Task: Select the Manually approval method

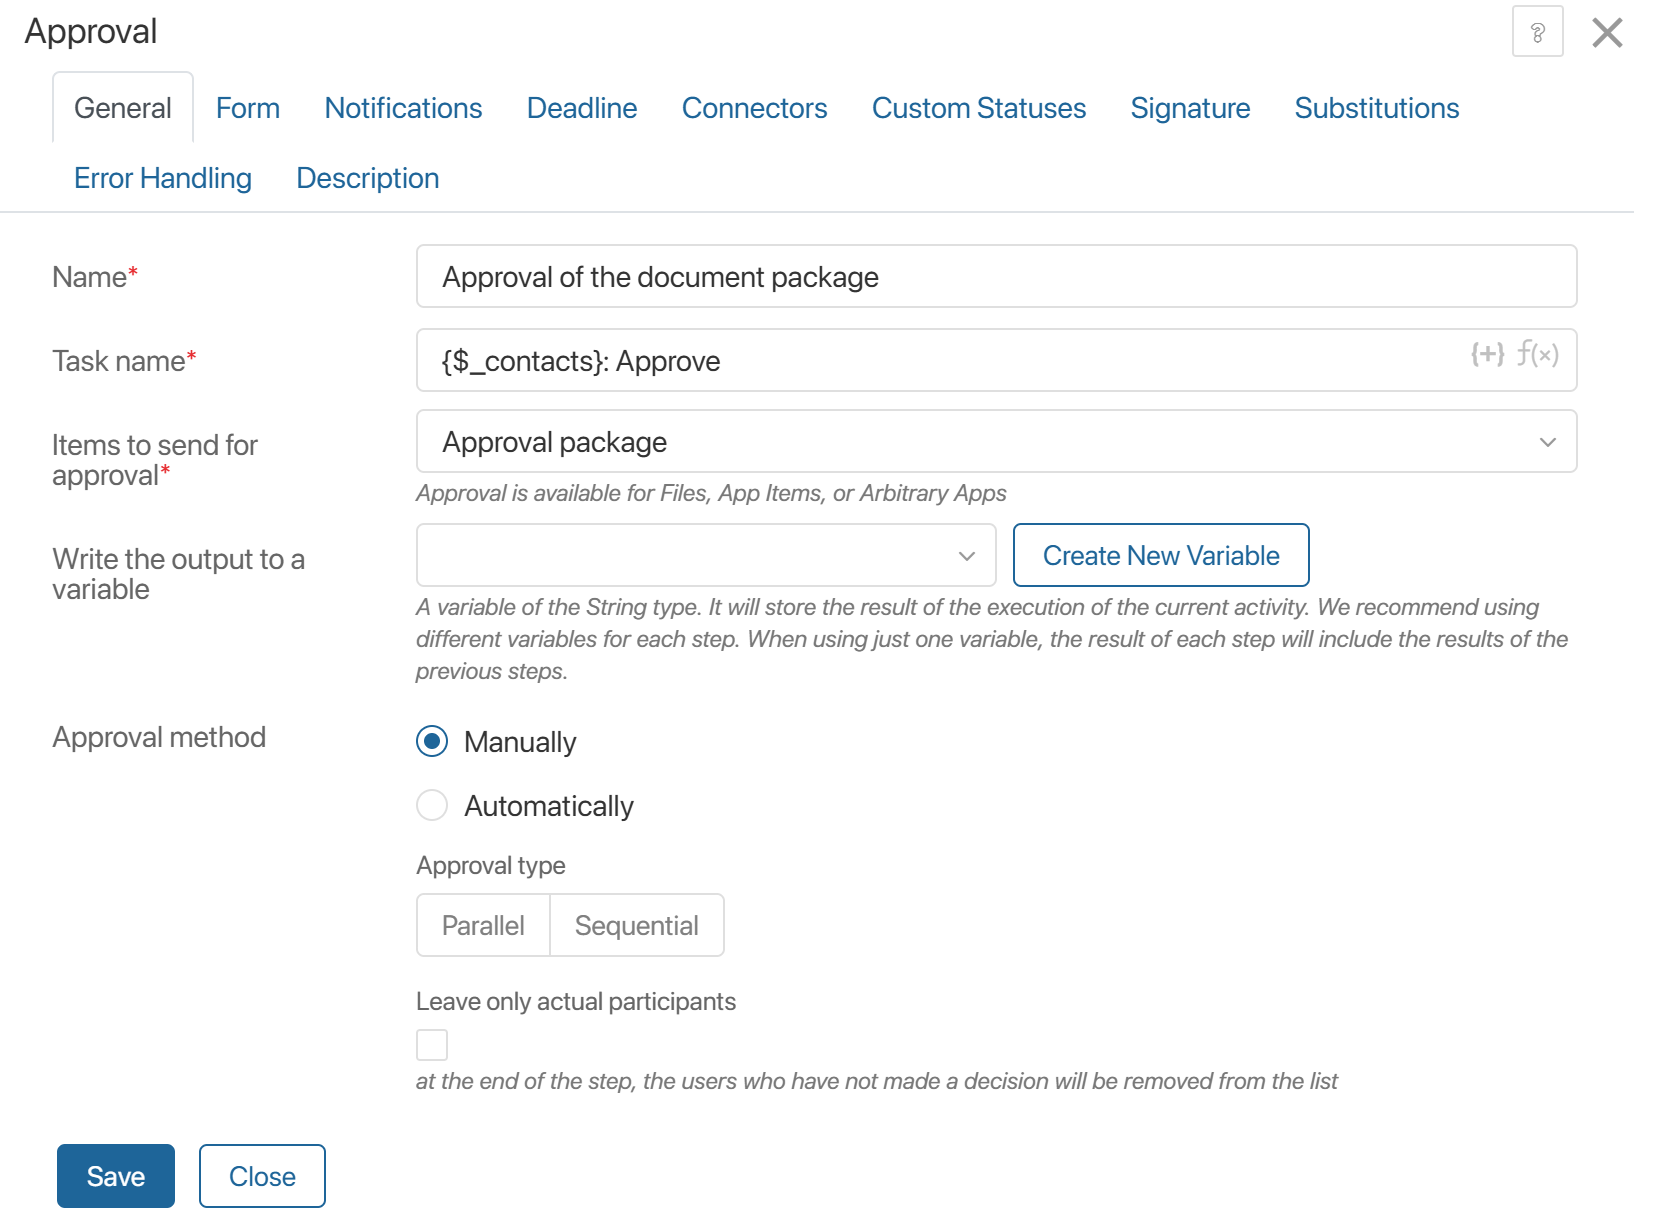Action: coord(431,742)
